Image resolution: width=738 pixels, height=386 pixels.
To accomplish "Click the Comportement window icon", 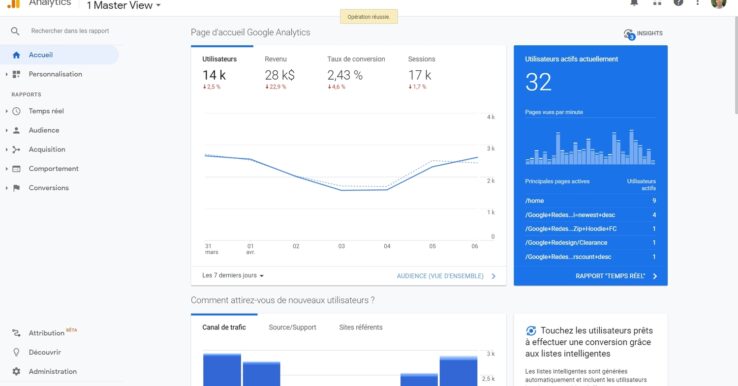I will pos(16,169).
